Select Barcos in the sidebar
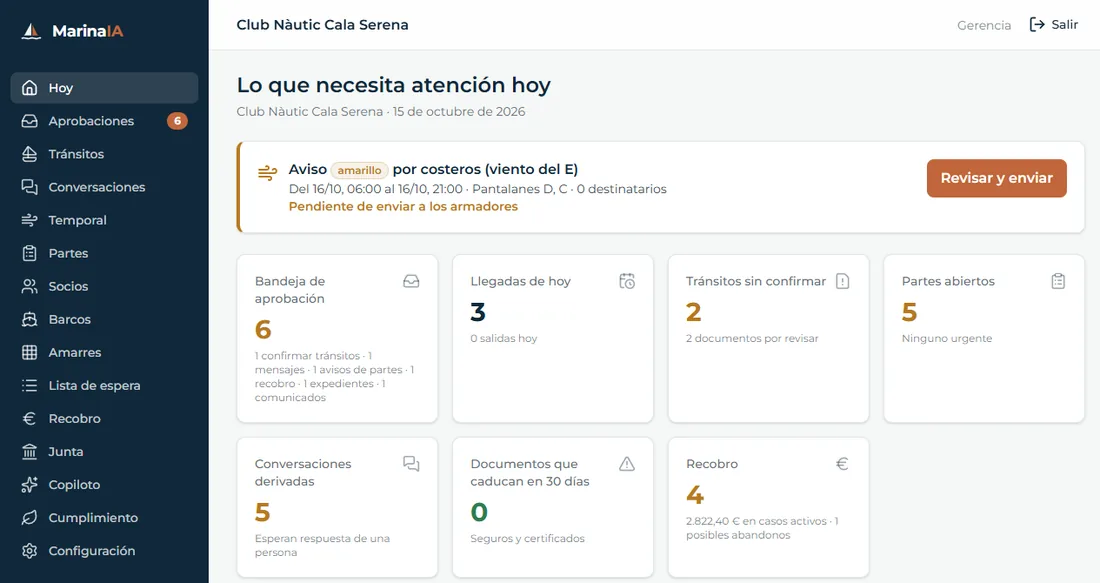This screenshot has width=1100, height=583. point(105,319)
